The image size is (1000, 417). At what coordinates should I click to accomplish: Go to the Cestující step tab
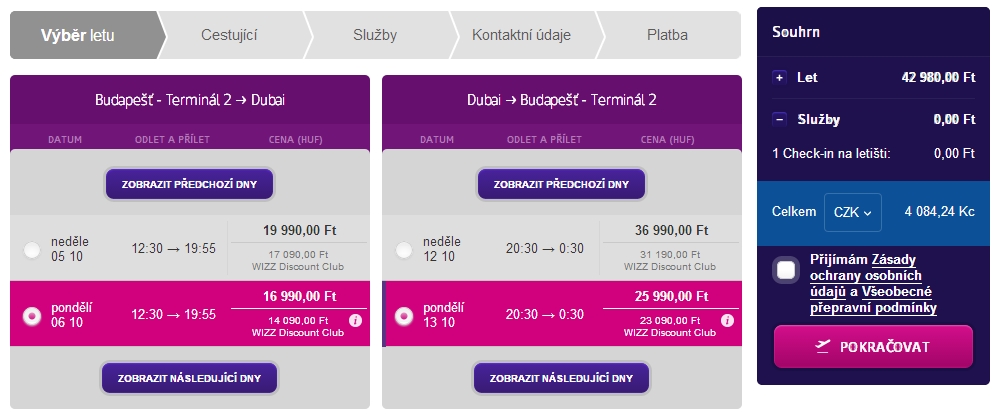coord(231,35)
